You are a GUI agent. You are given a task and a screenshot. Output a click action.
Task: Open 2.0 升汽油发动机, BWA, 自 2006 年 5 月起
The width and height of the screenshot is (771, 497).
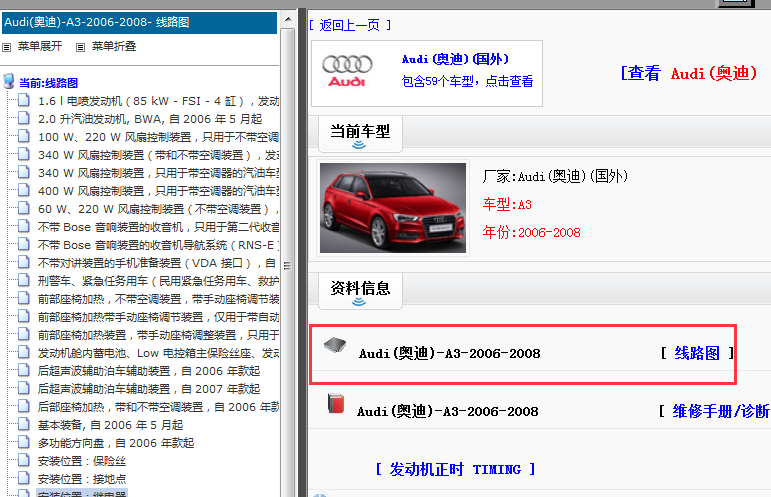click(150, 119)
